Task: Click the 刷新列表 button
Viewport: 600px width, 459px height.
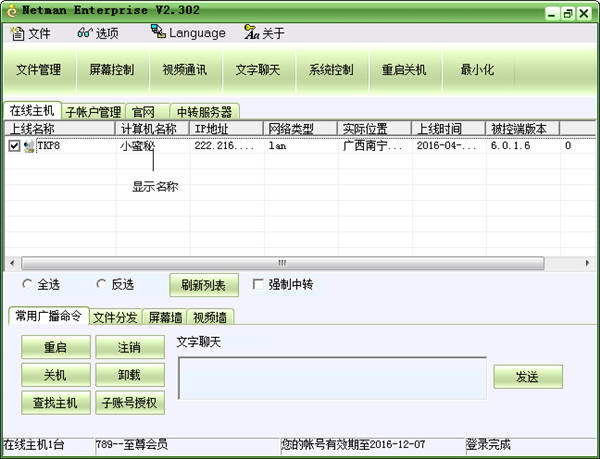Action: click(204, 285)
